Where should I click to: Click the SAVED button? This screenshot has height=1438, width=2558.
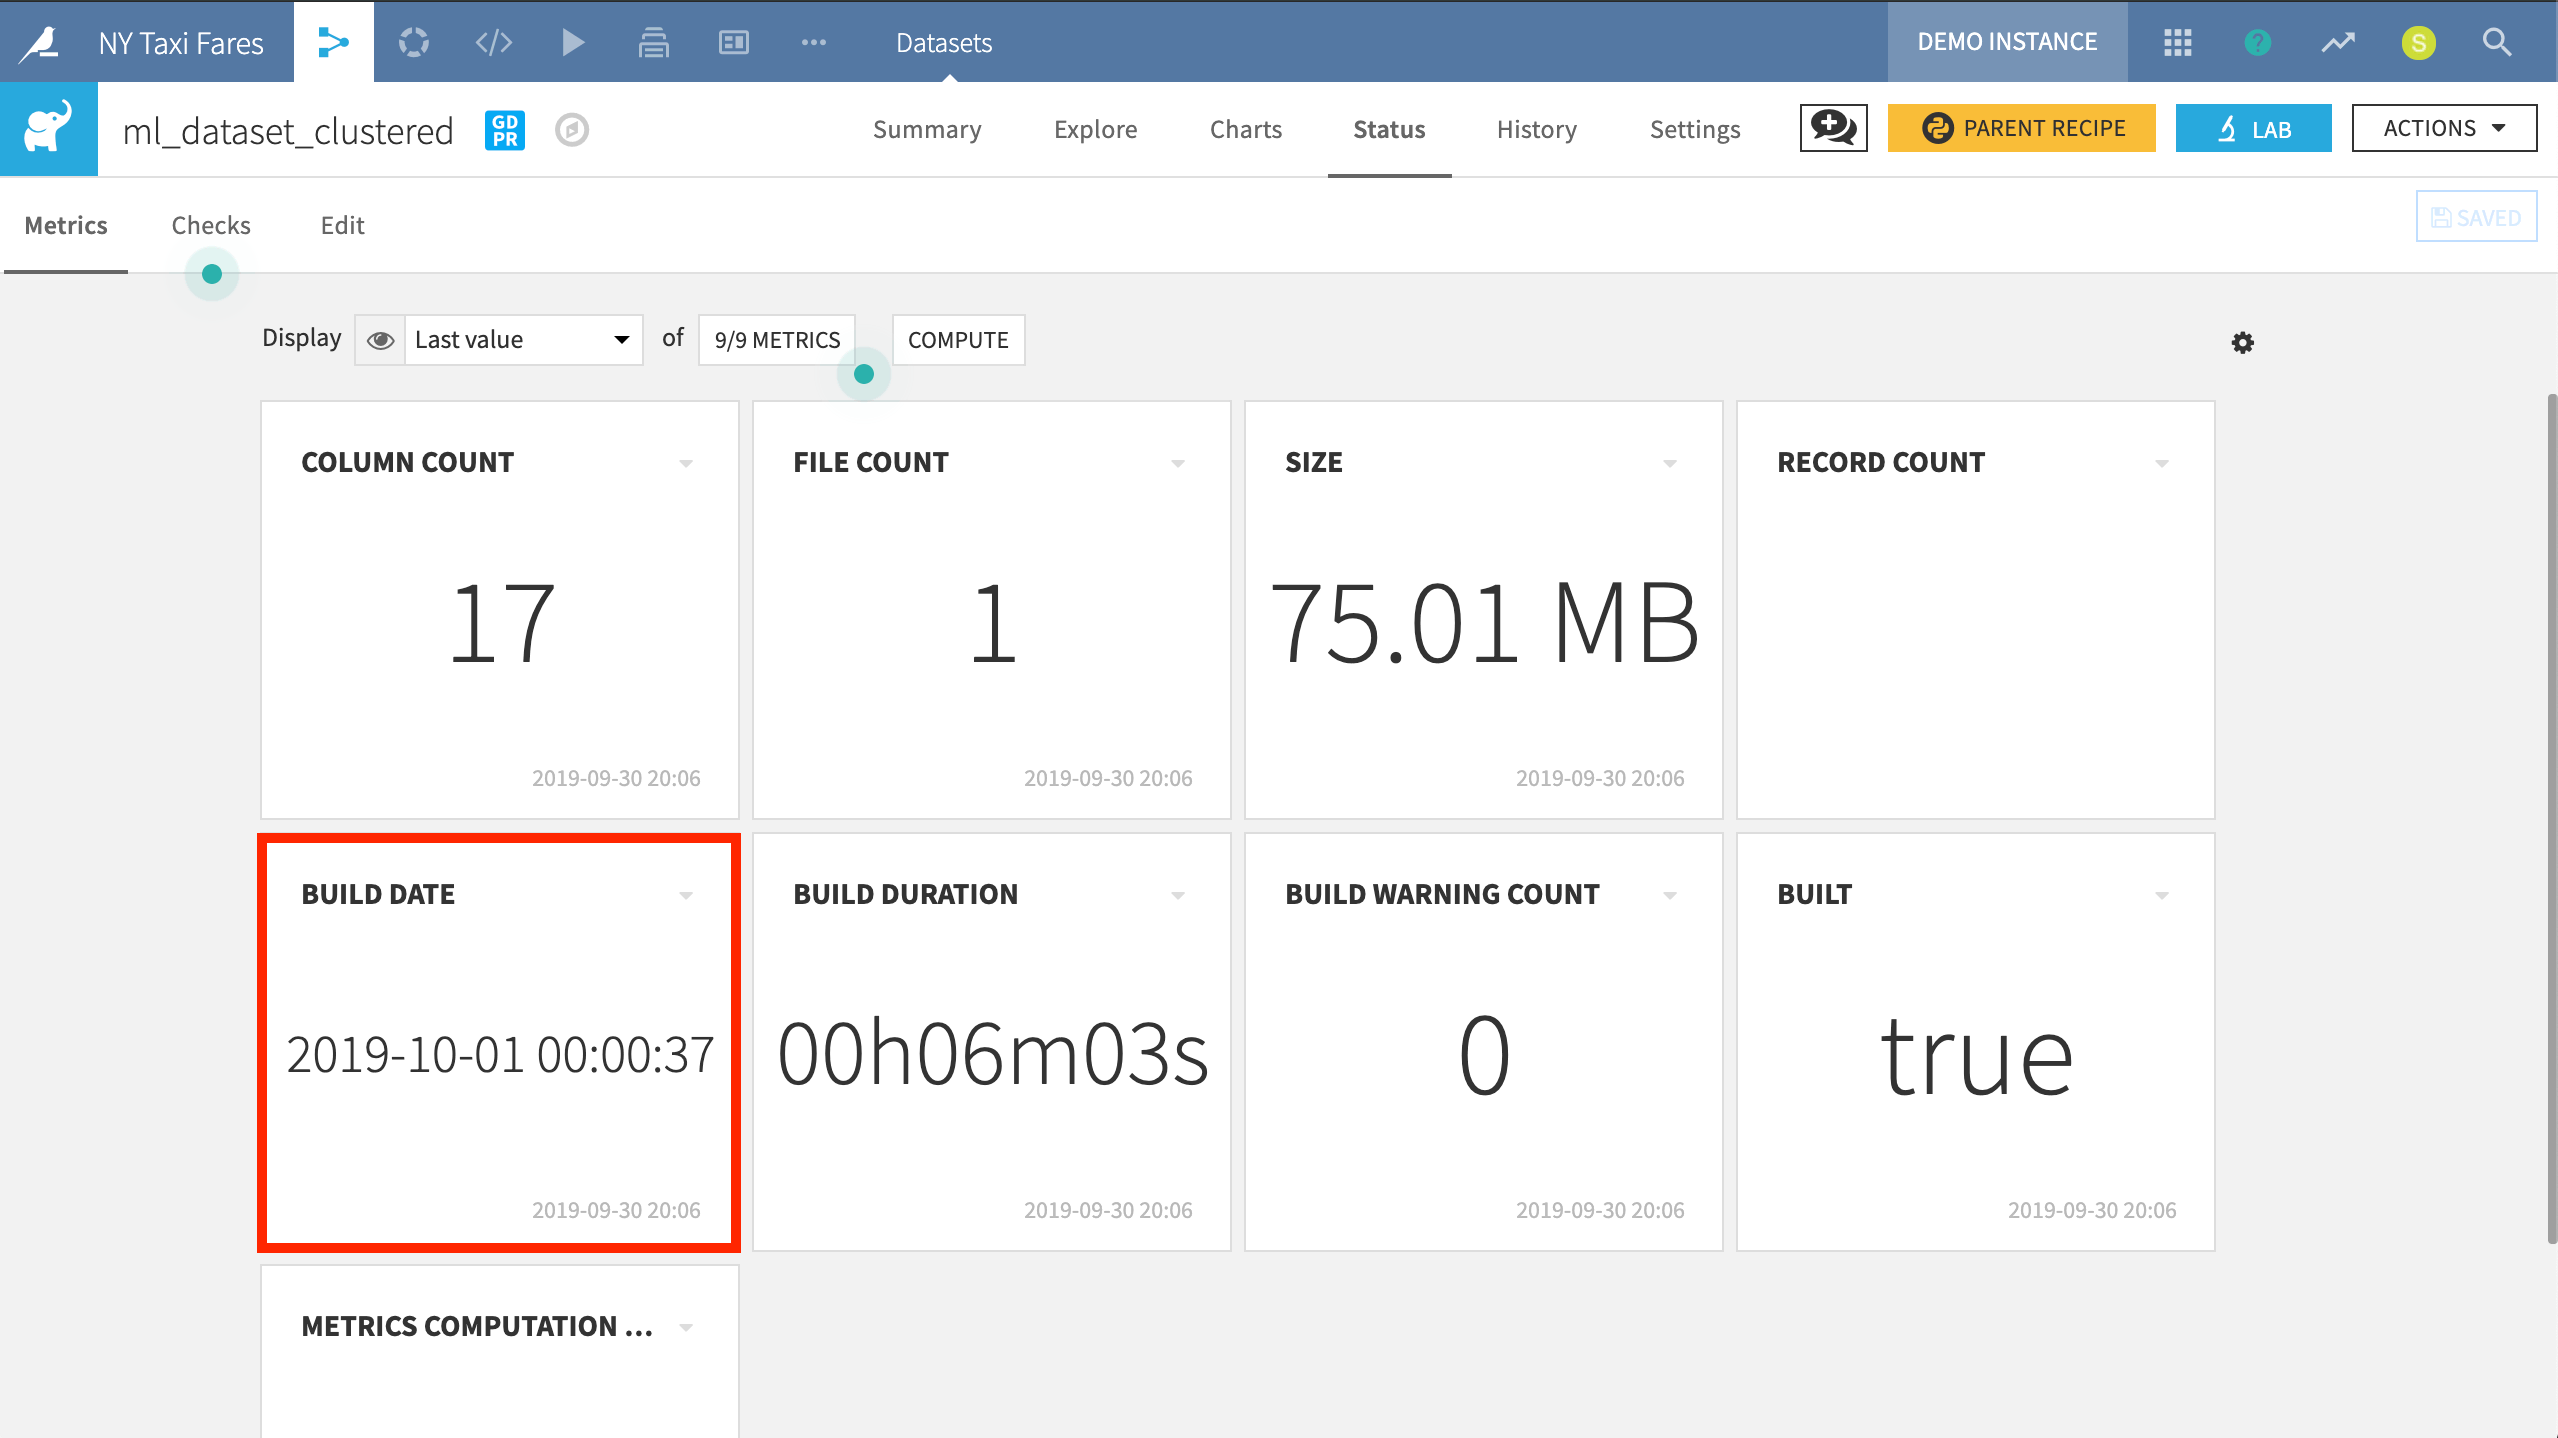point(2476,217)
